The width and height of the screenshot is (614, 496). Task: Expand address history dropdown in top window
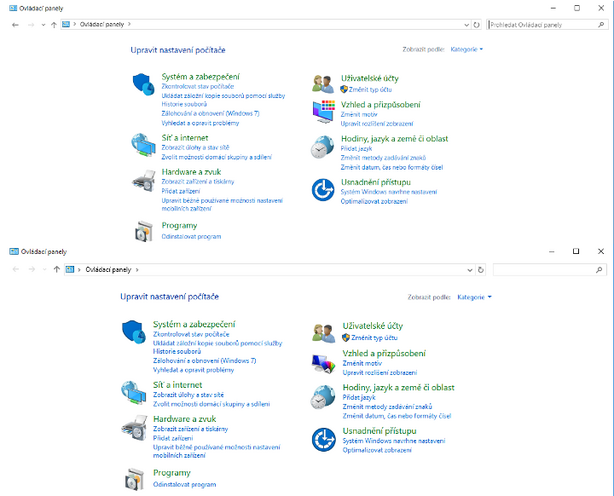click(466, 25)
